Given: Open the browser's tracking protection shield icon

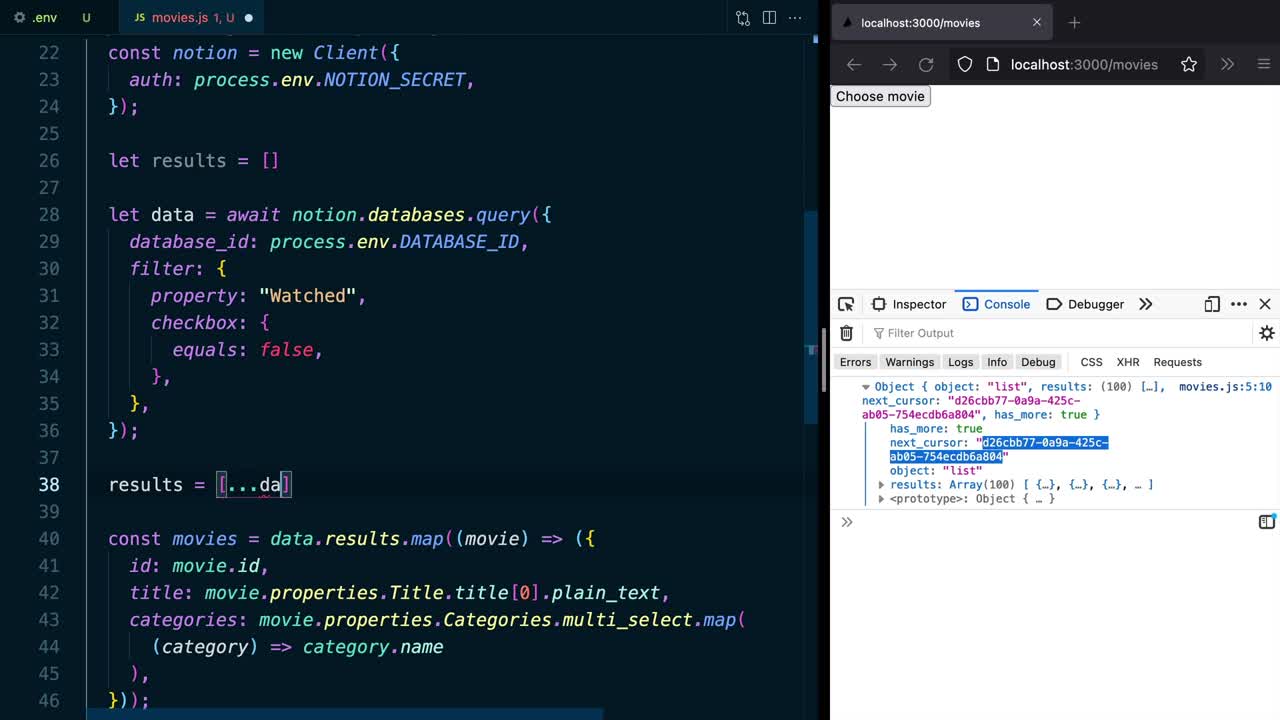Looking at the screenshot, I should 963,64.
